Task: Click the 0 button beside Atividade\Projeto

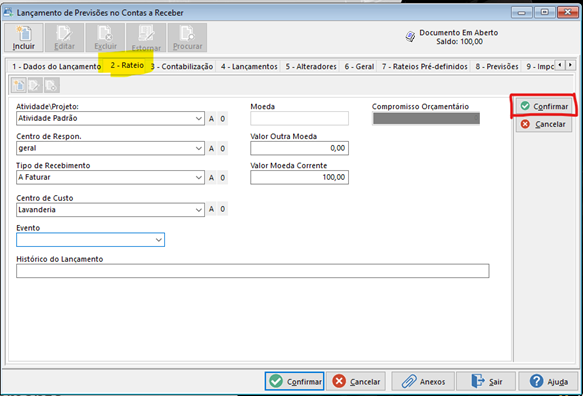Action: (222, 119)
